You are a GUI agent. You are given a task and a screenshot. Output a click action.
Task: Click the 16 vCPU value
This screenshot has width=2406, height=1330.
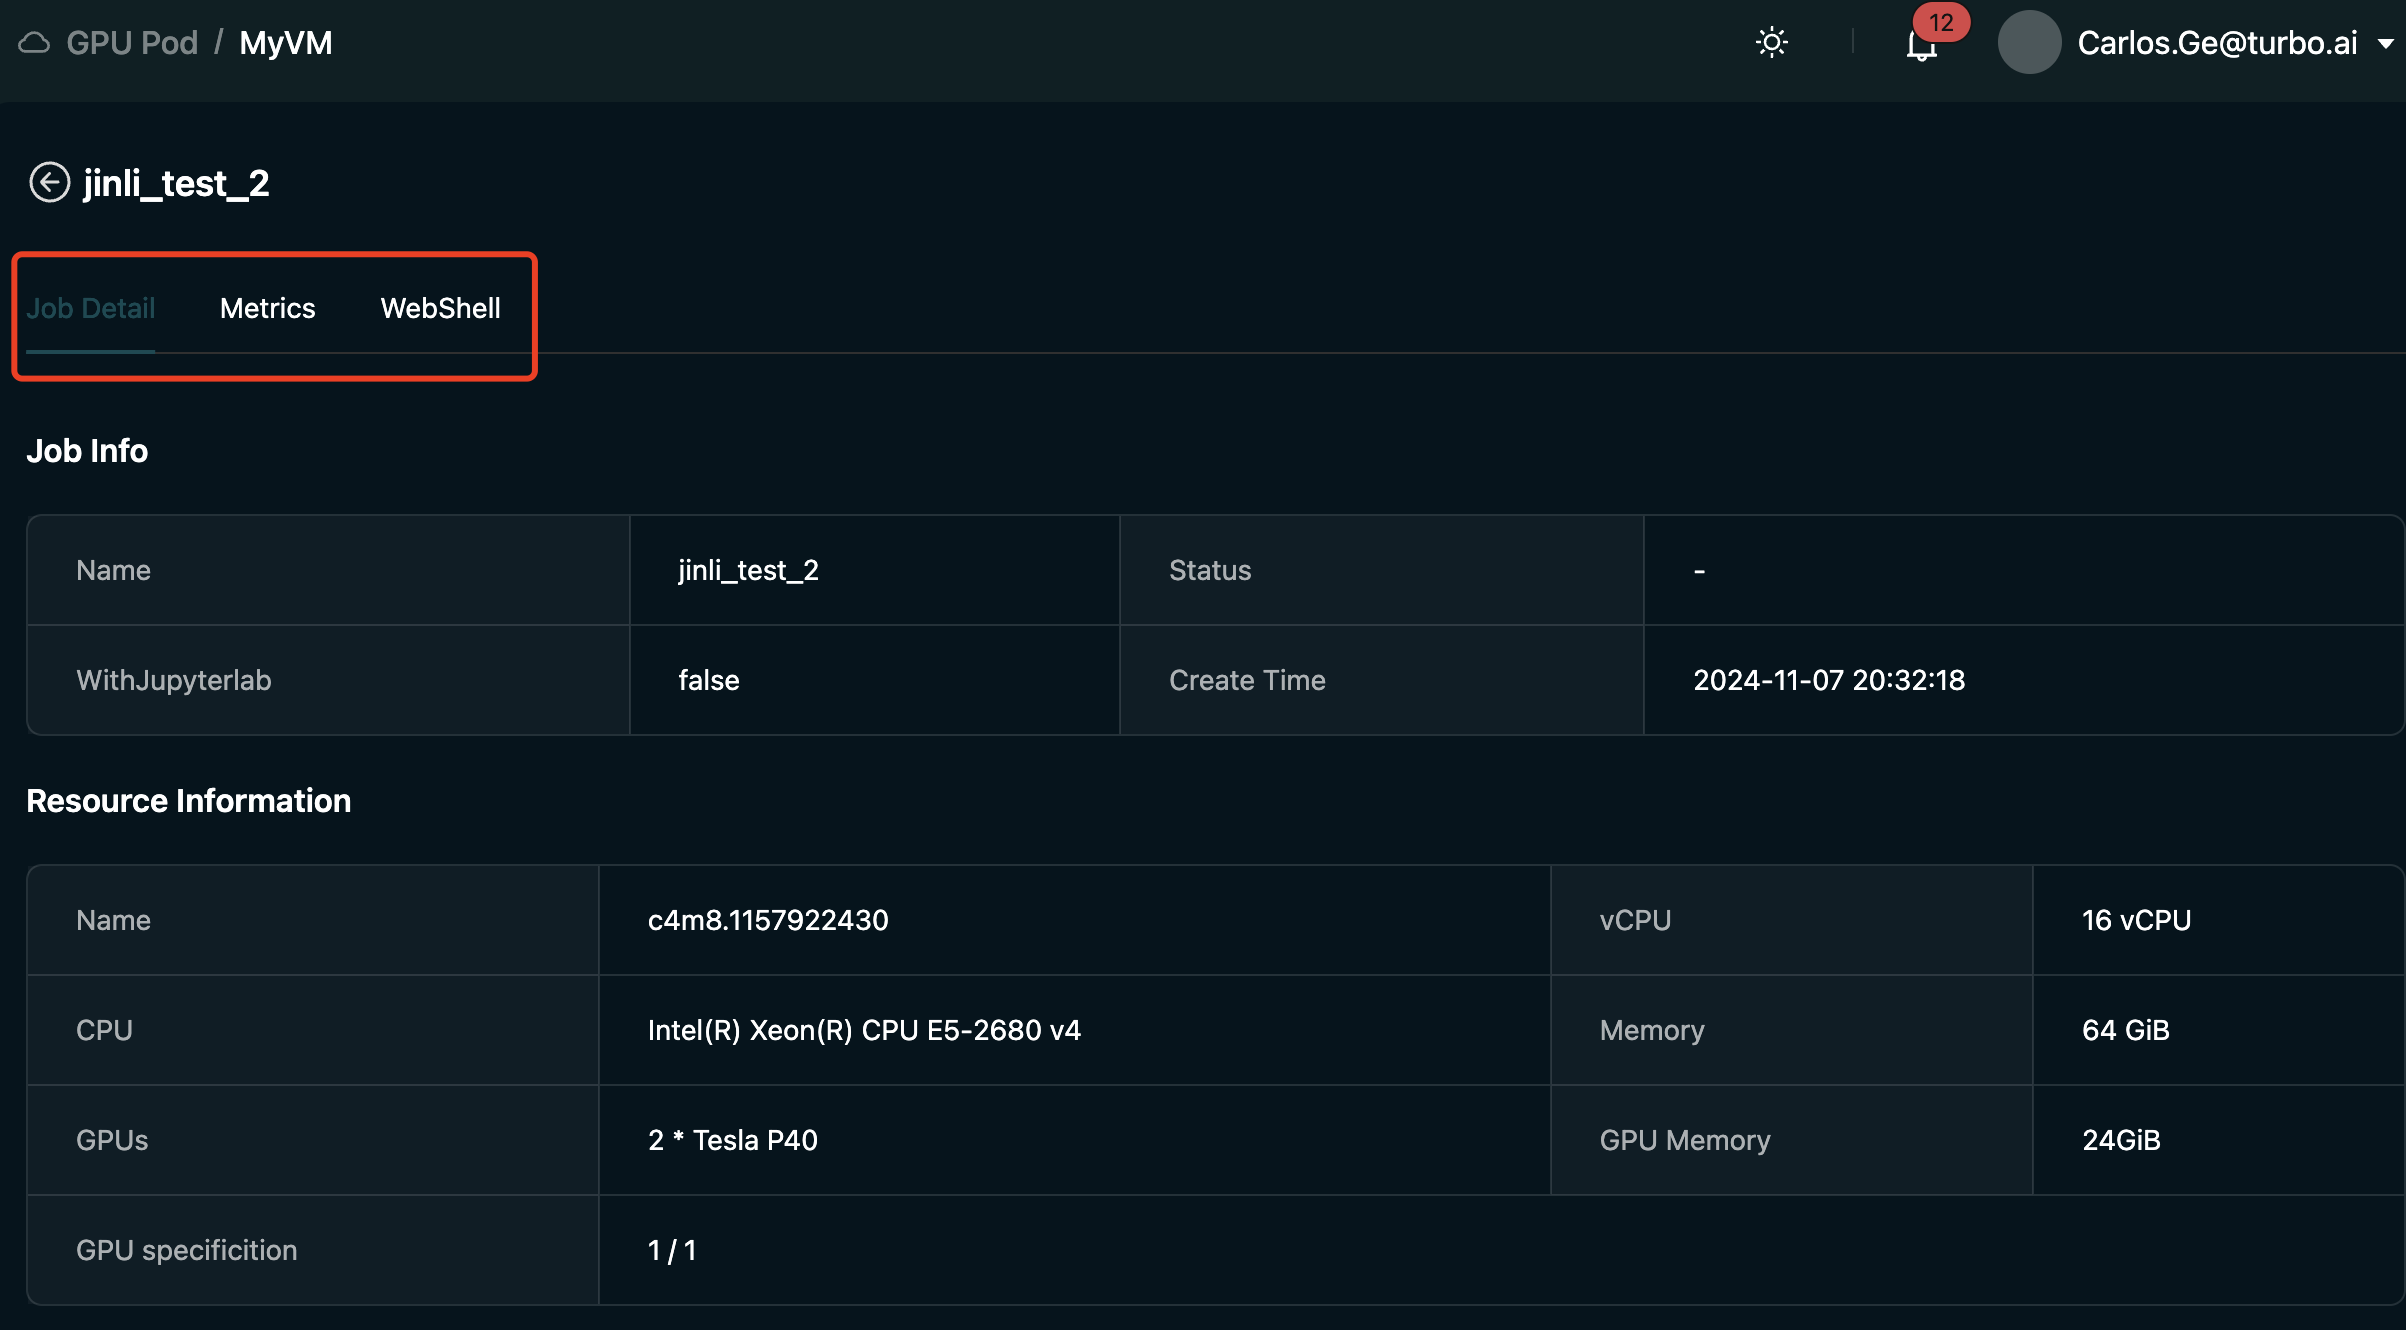pyautogui.click(x=2137, y=920)
